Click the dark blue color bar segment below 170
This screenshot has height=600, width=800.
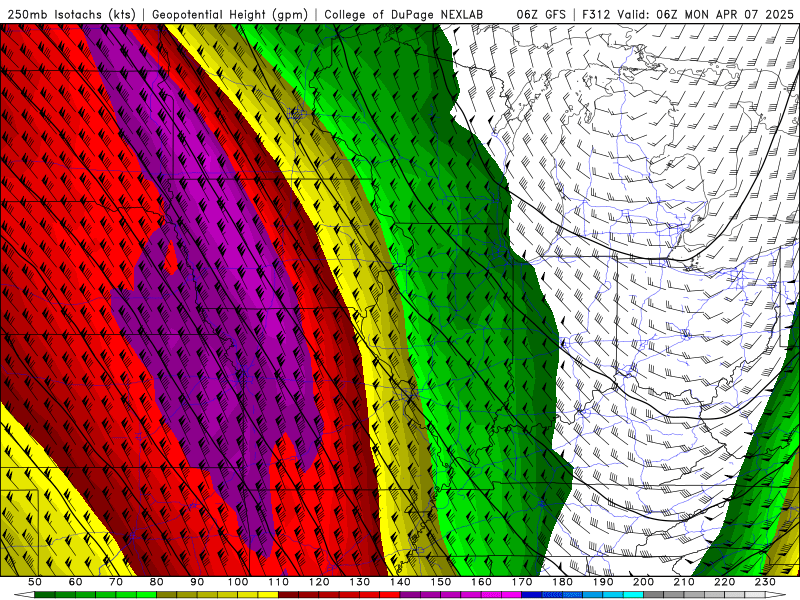click(x=532, y=595)
